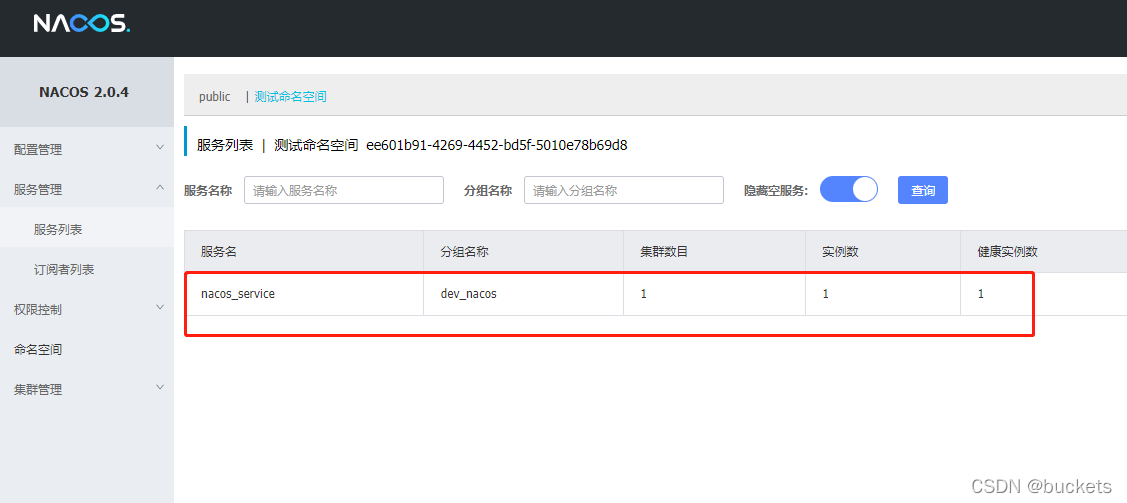This screenshot has width=1127, height=503.
Task: Open 配置管理 in the sidebar
Action: coord(38,149)
